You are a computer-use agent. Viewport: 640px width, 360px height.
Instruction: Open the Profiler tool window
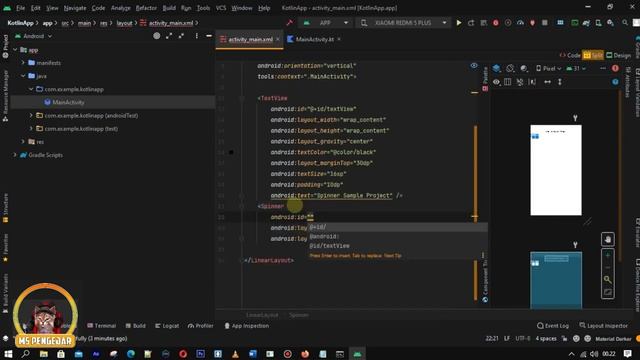(200, 326)
